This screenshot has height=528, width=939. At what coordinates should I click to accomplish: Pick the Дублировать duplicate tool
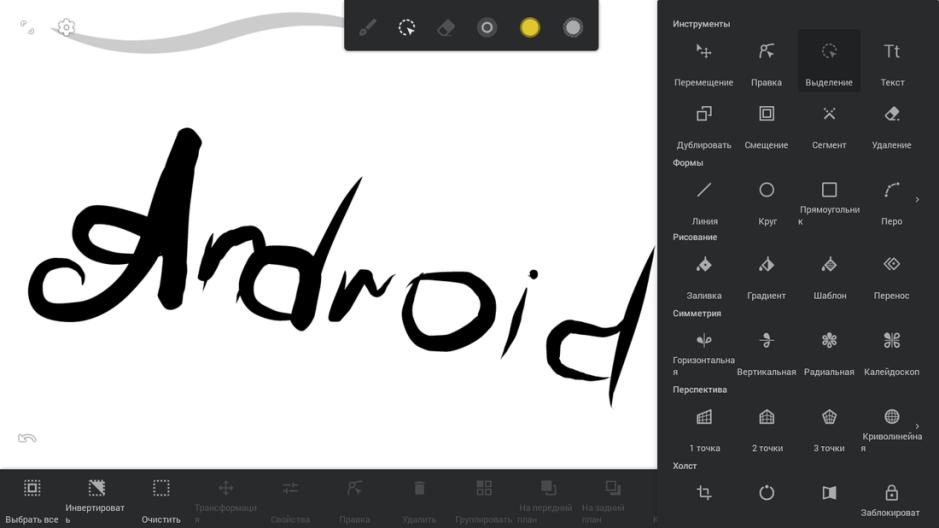[x=704, y=125]
